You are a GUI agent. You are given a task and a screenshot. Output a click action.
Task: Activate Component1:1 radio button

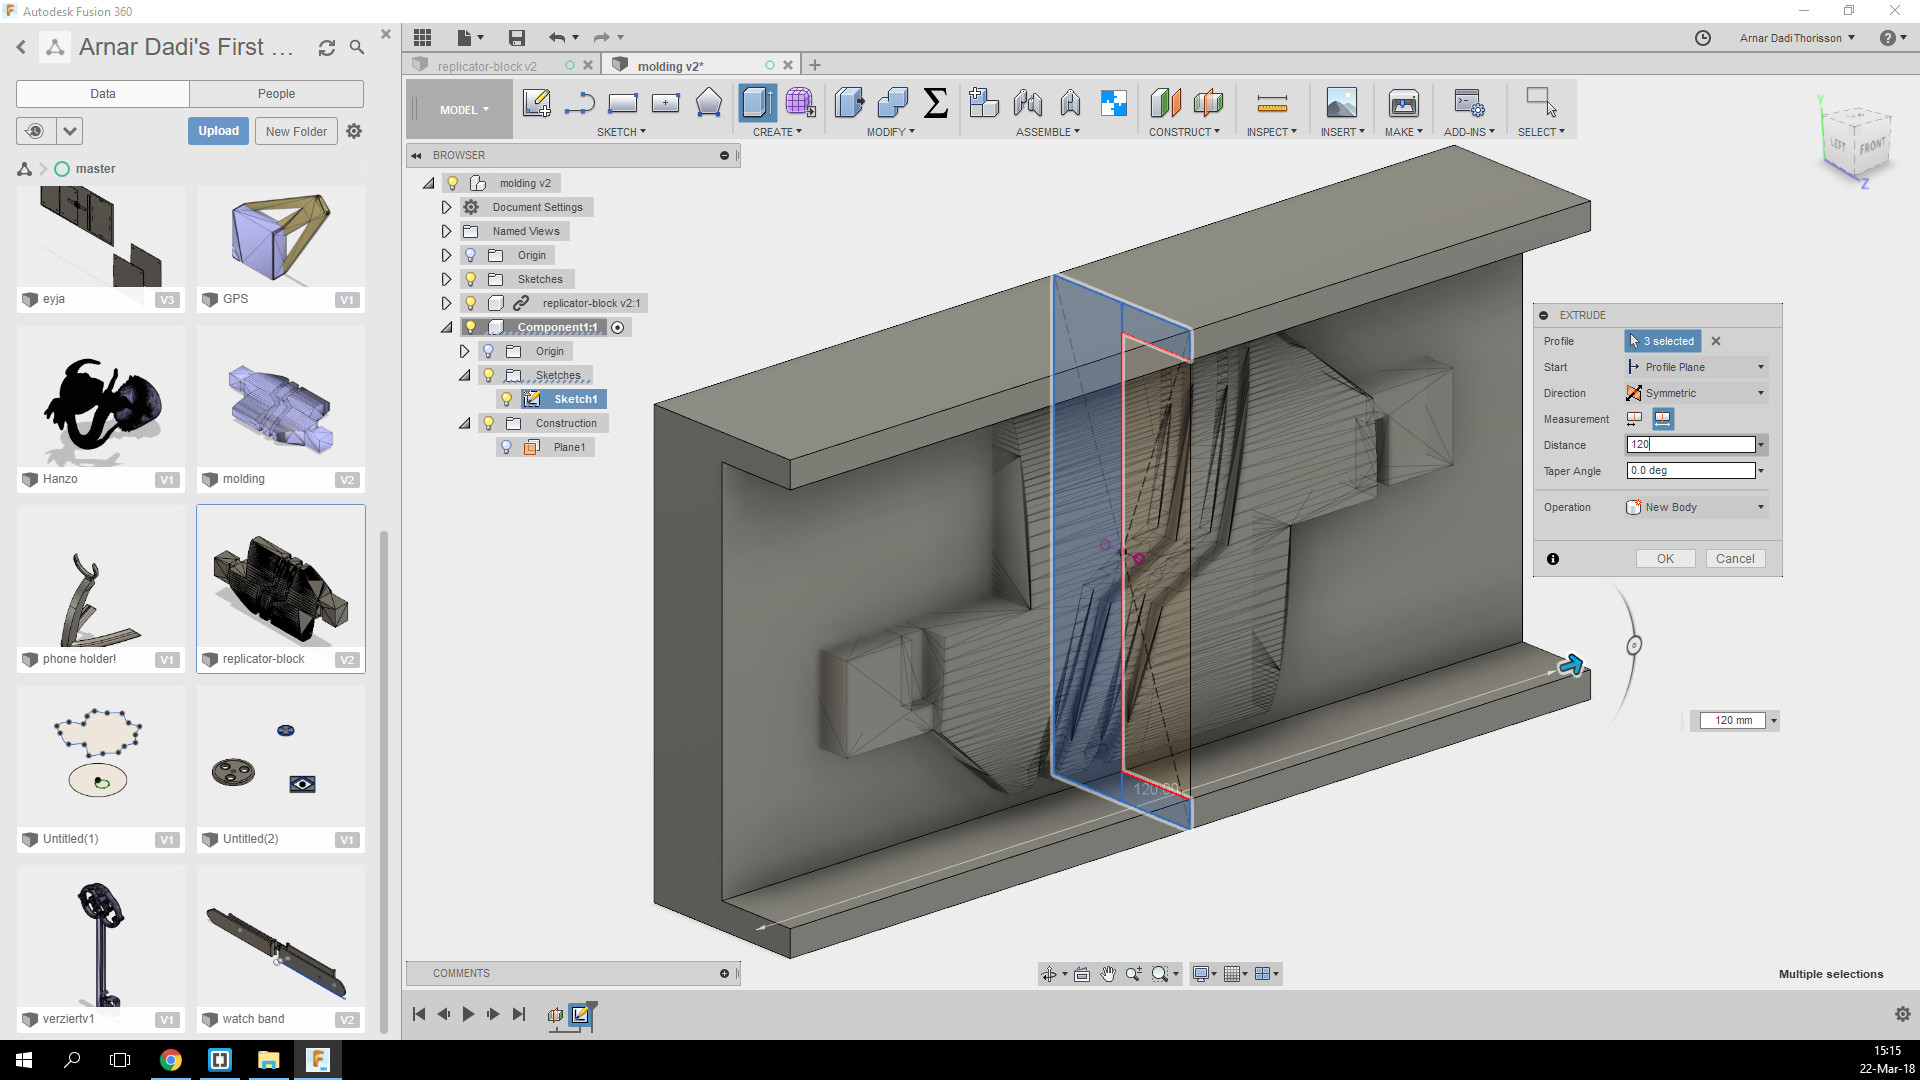coord(618,328)
